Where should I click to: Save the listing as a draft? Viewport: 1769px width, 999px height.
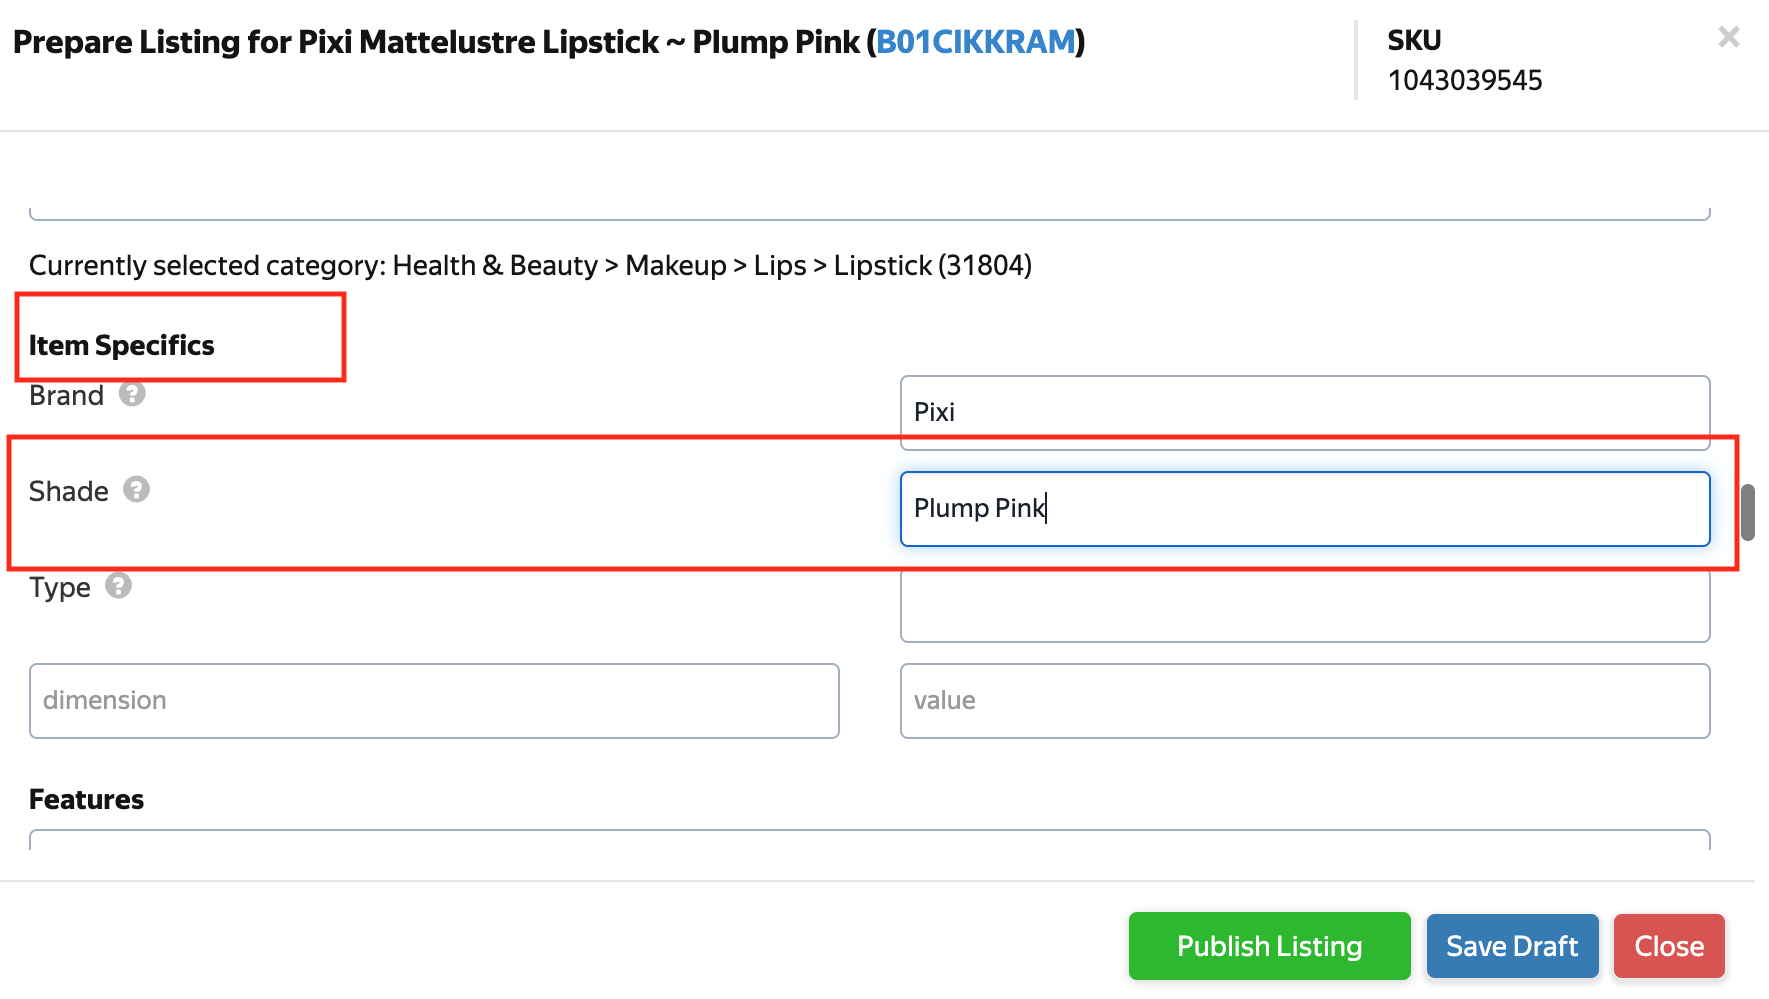(1512, 946)
